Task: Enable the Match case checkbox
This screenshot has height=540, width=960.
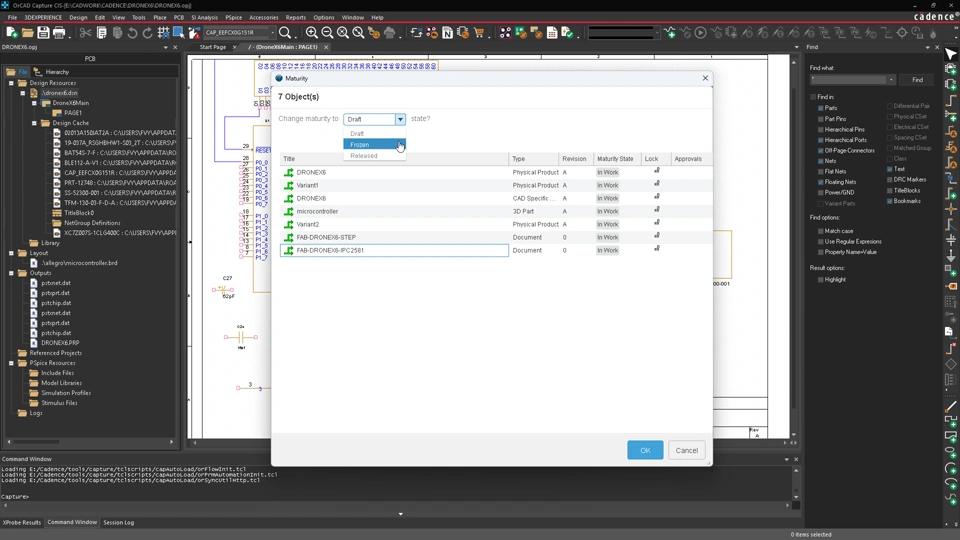Action: [x=821, y=231]
